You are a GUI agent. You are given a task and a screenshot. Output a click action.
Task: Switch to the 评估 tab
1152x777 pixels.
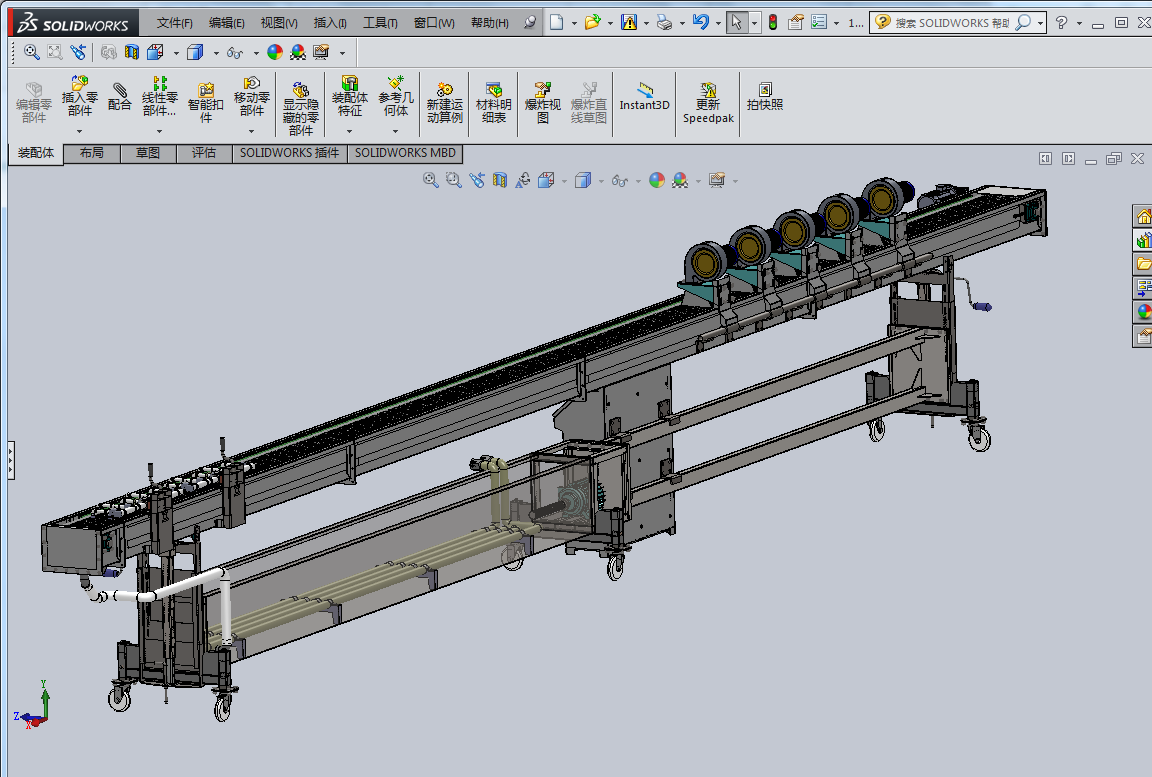point(204,153)
